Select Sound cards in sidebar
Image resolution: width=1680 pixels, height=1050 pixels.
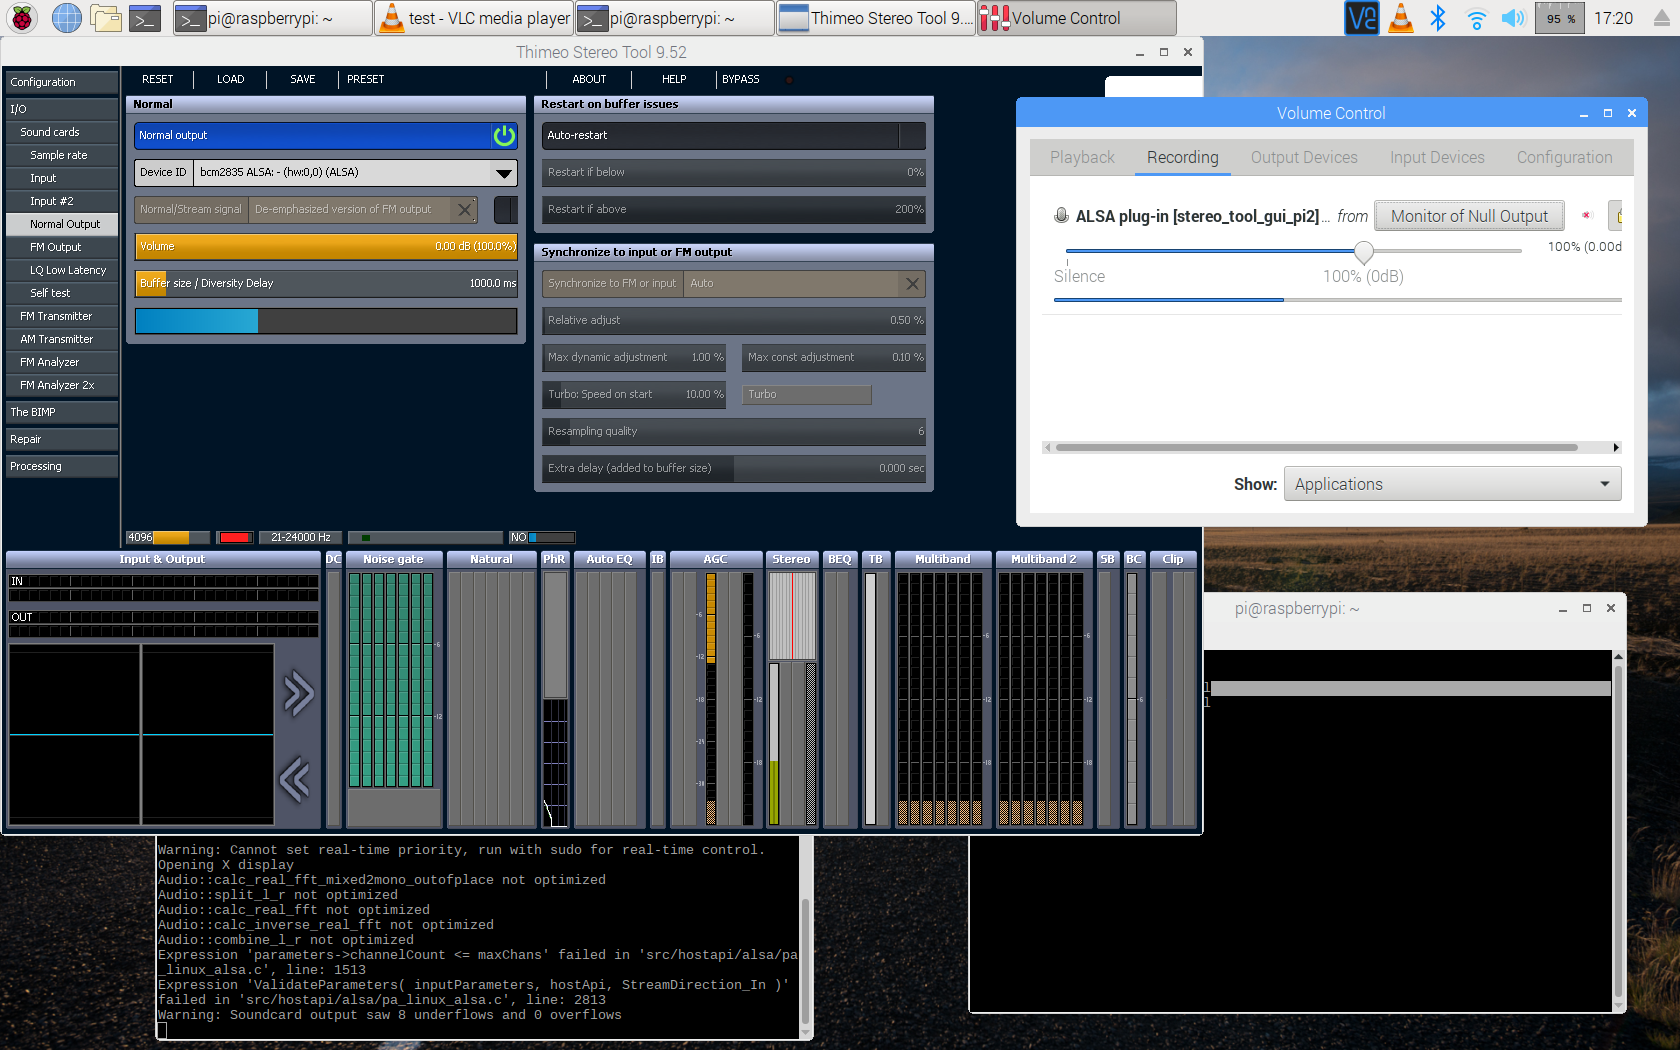[62, 132]
